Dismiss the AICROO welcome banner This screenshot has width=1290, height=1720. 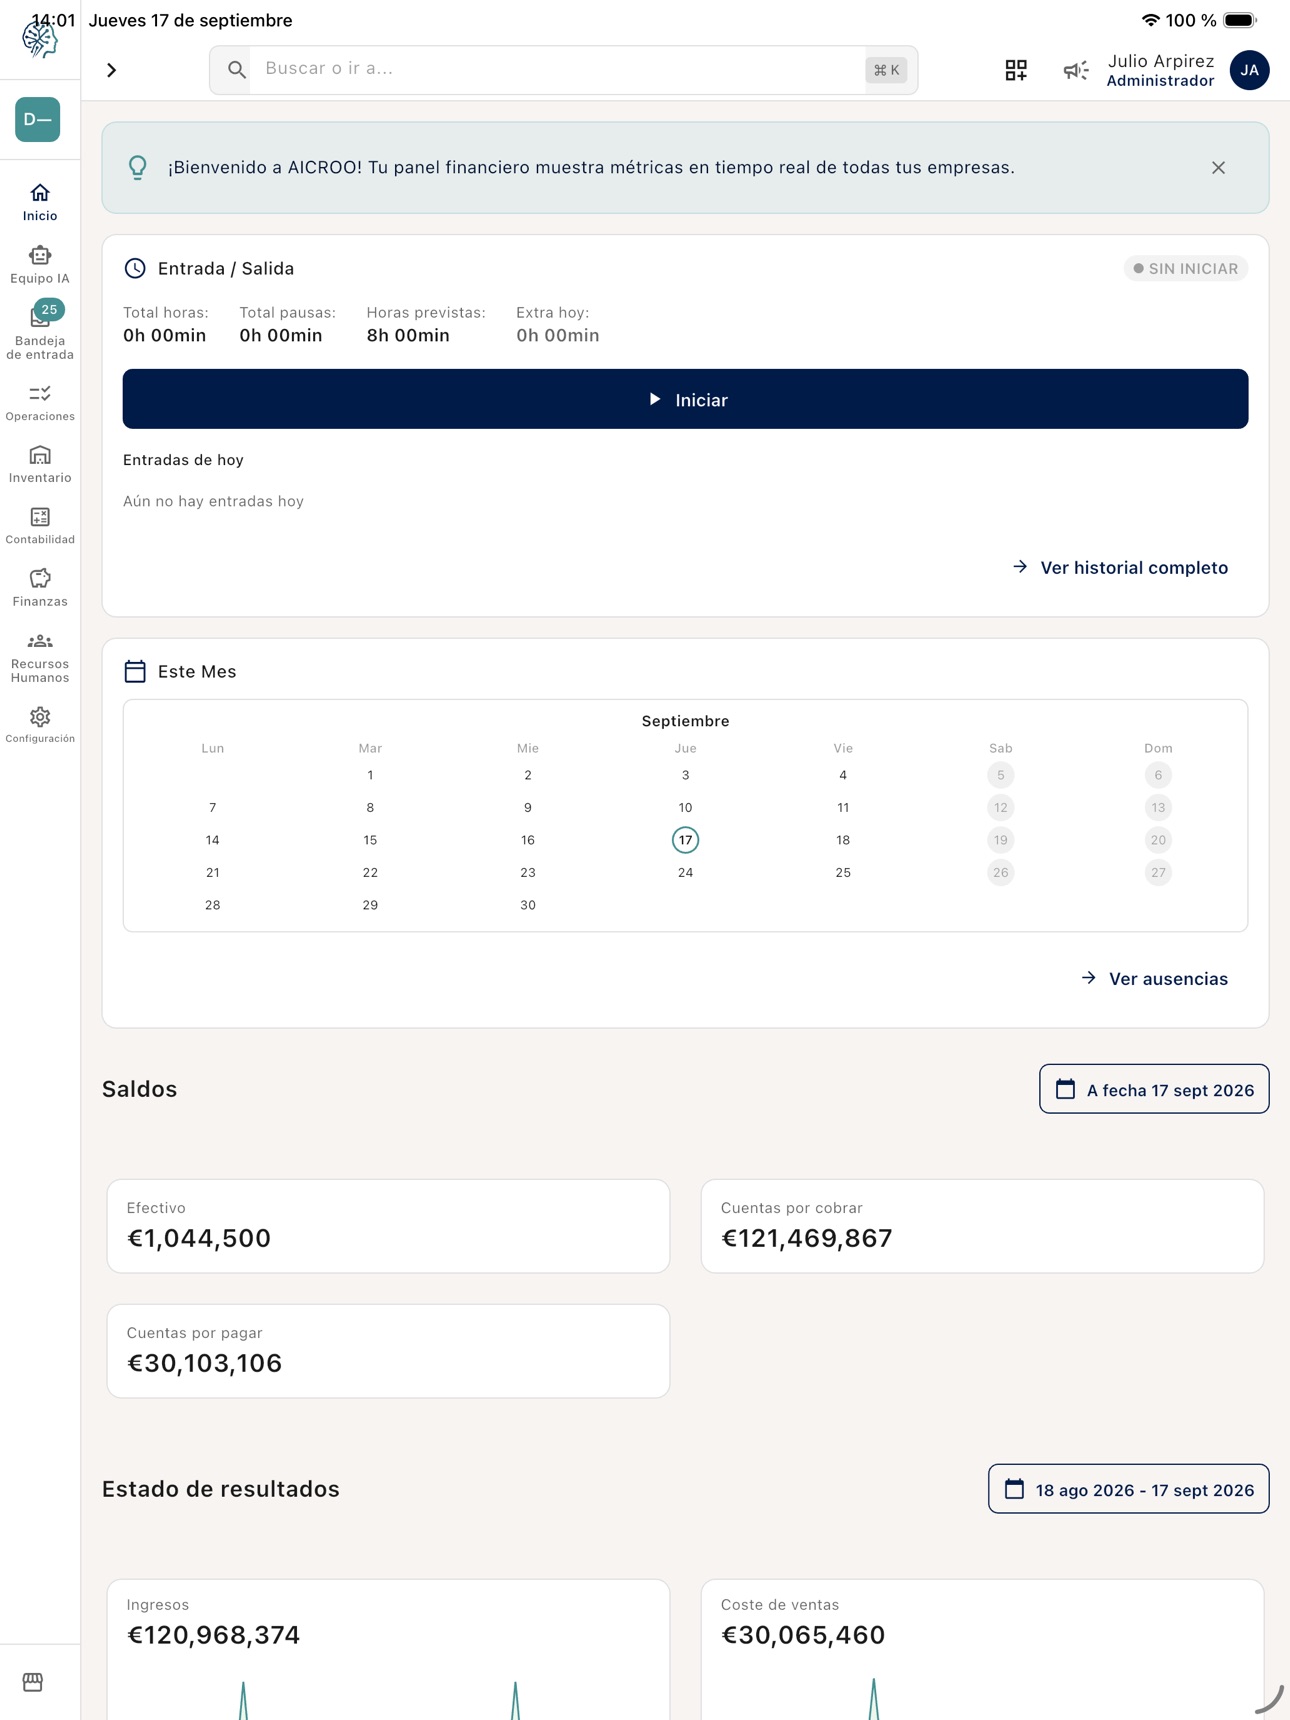click(1218, 168)
